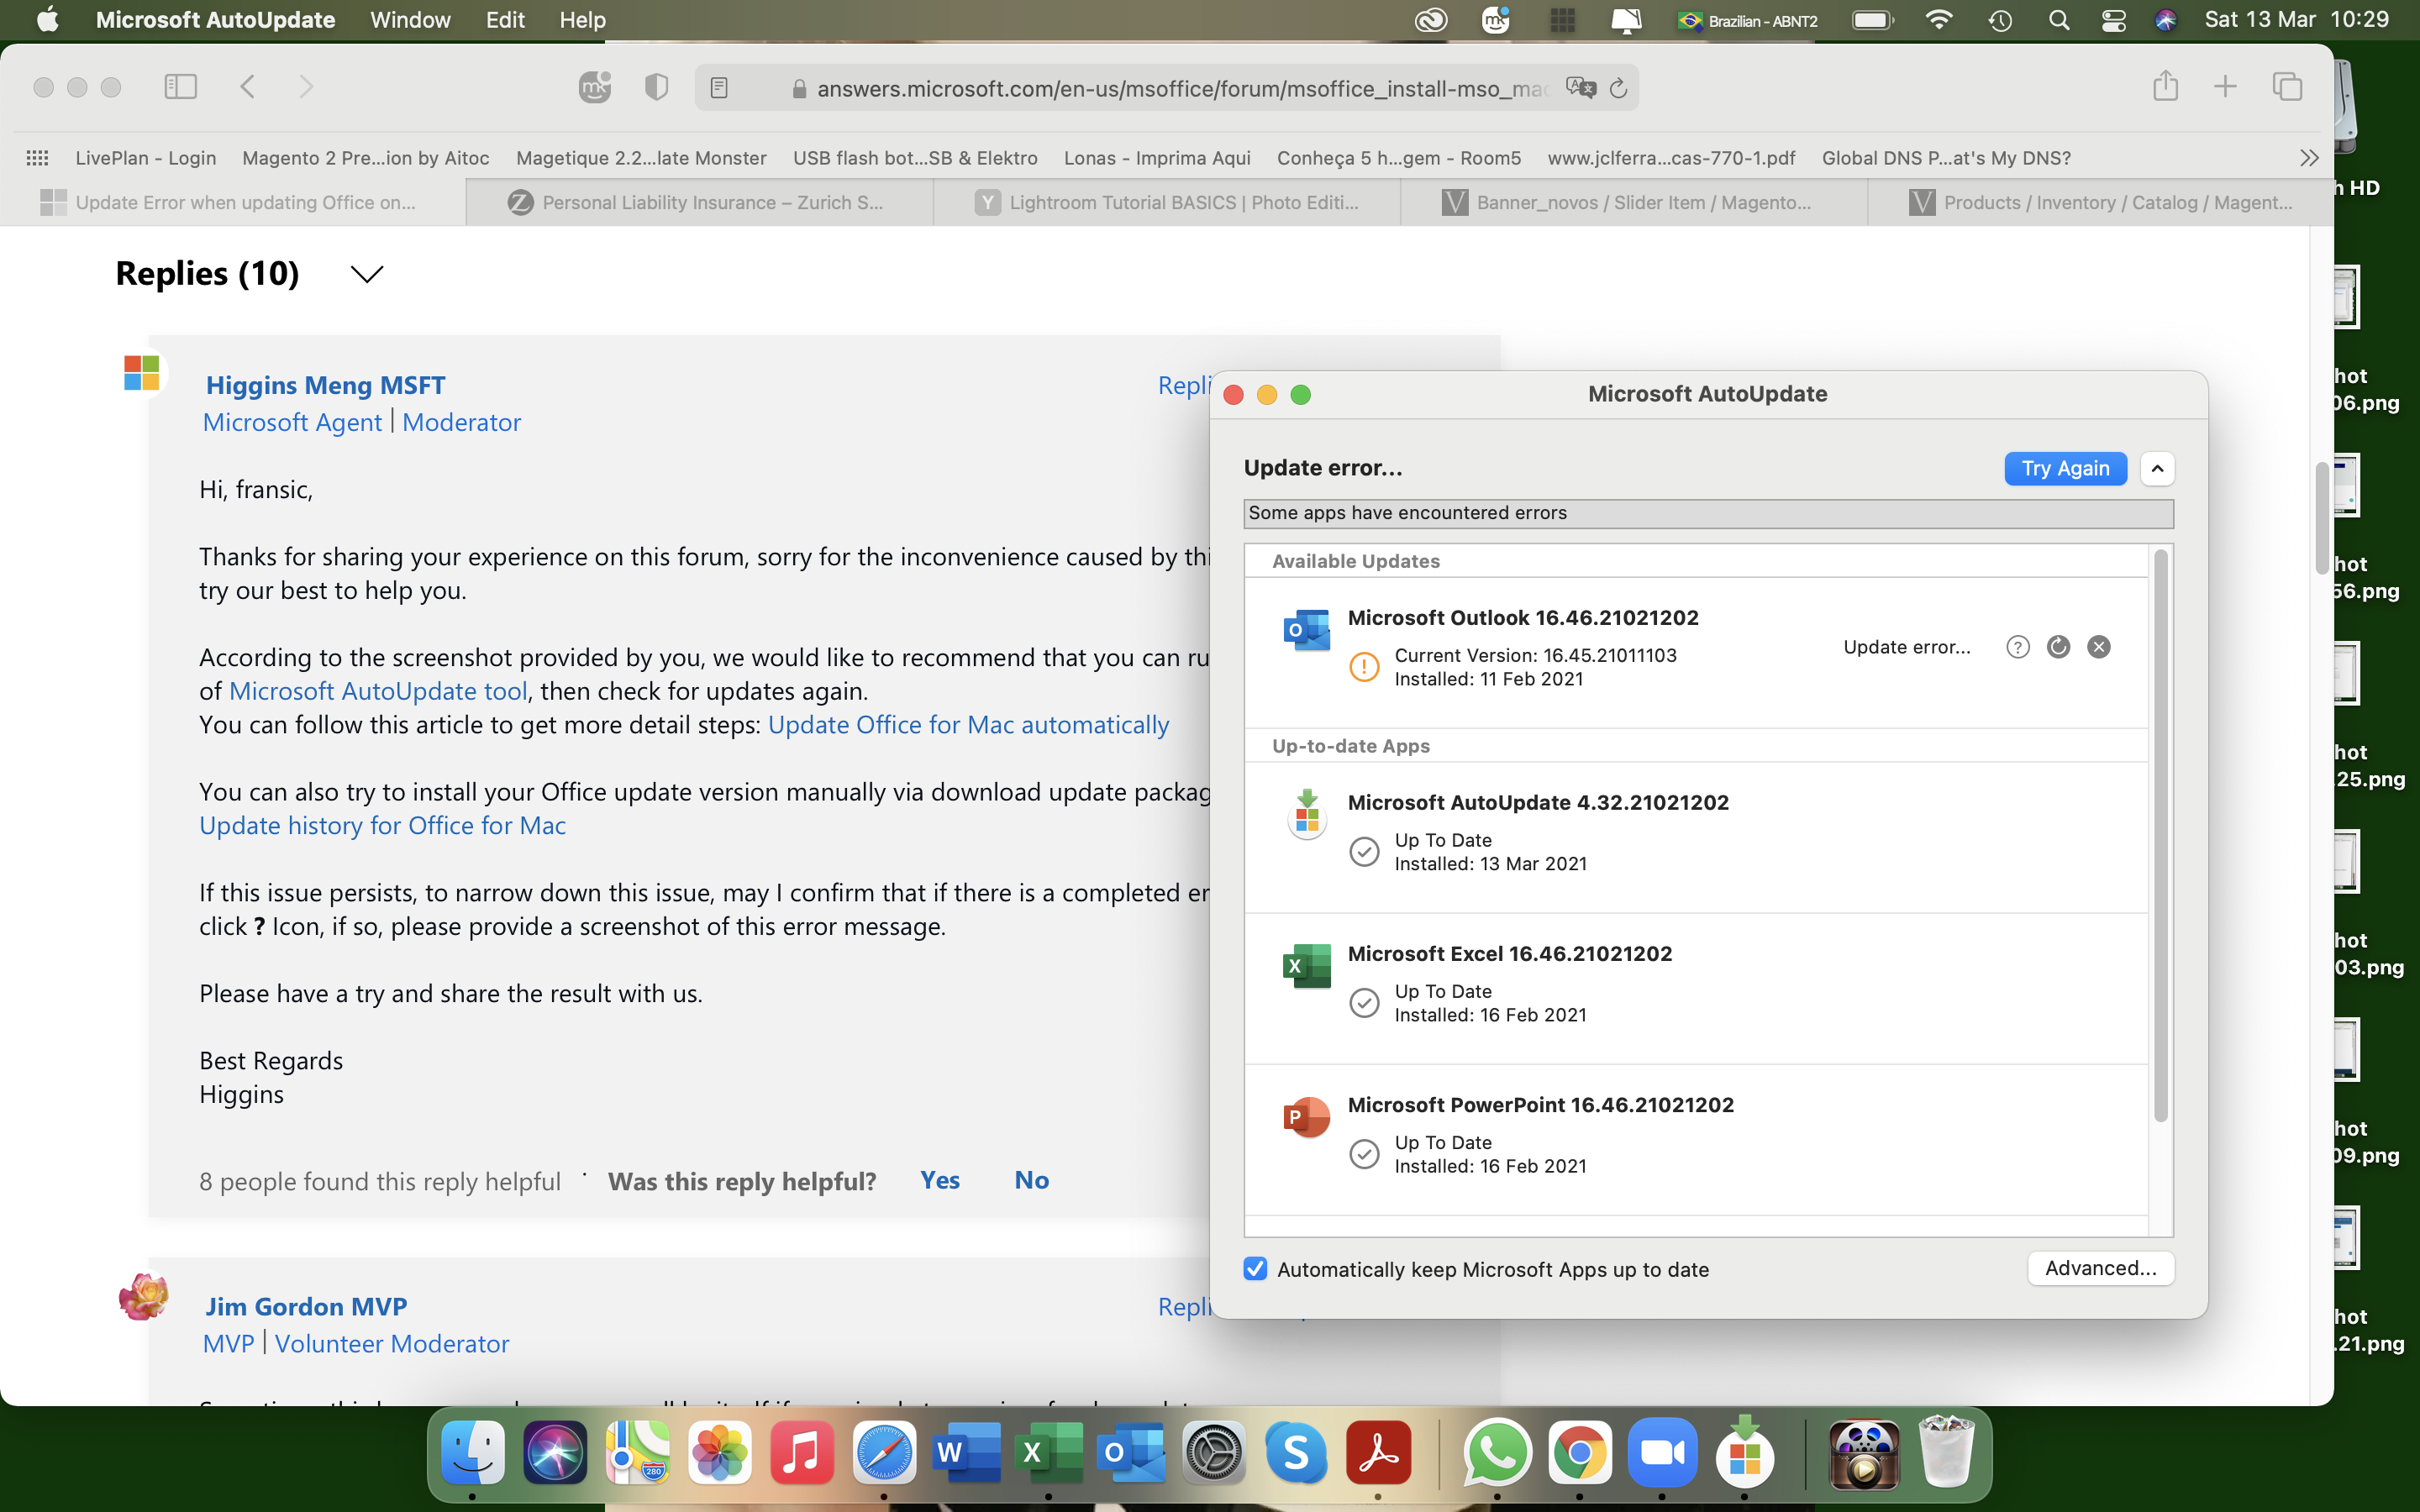Image resolution: width=2420 pixels, height=1512 pixels.
Task: Open the Microsoft AutoUpdate application menu
Action: pyautogui.click(x=215, y=20)
